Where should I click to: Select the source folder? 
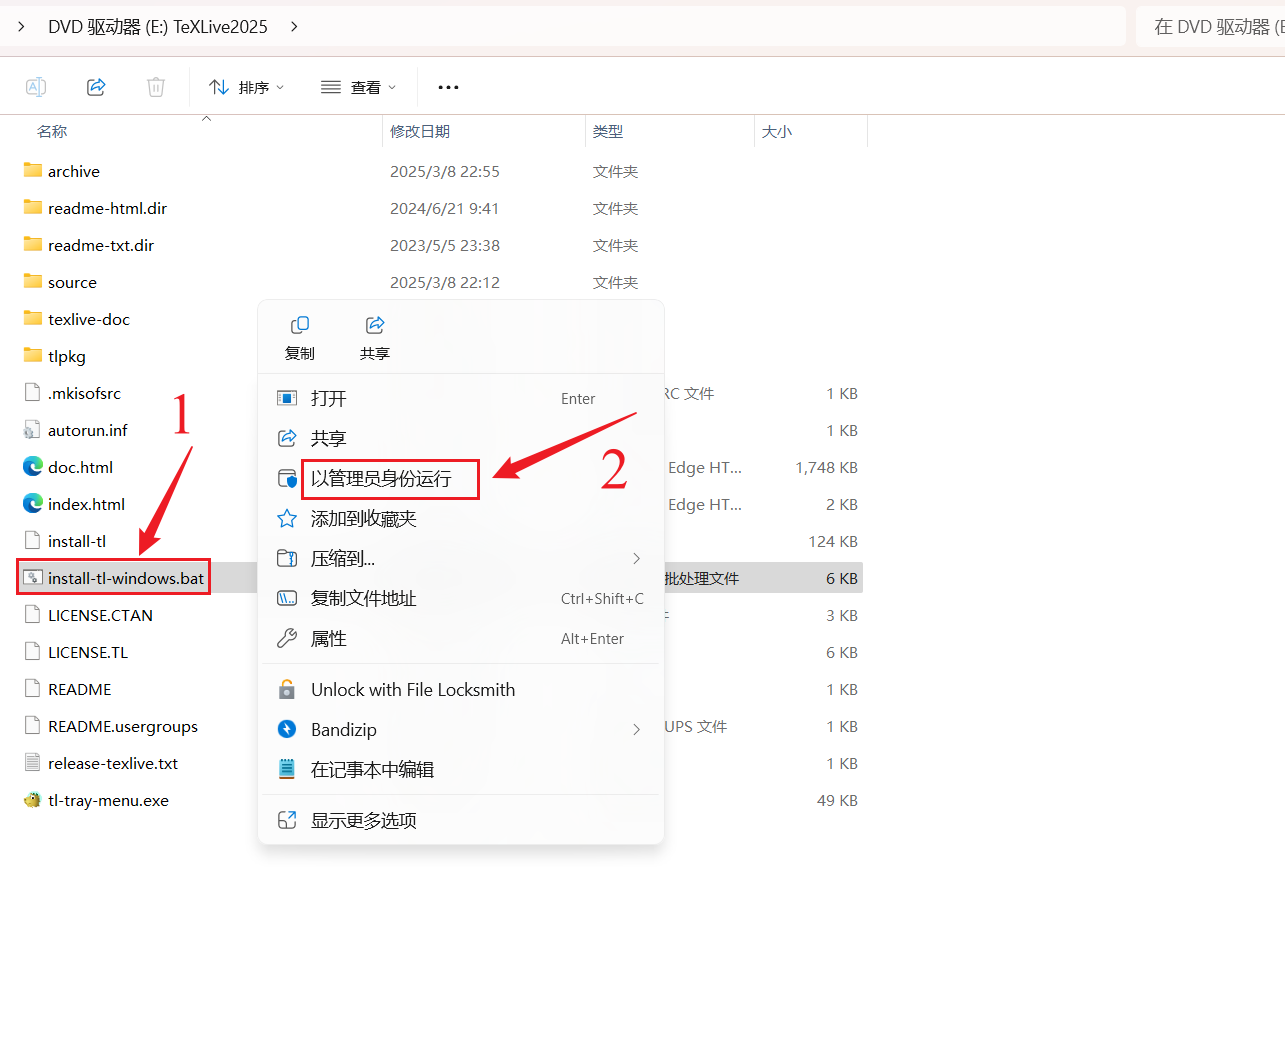click(72, 282)
